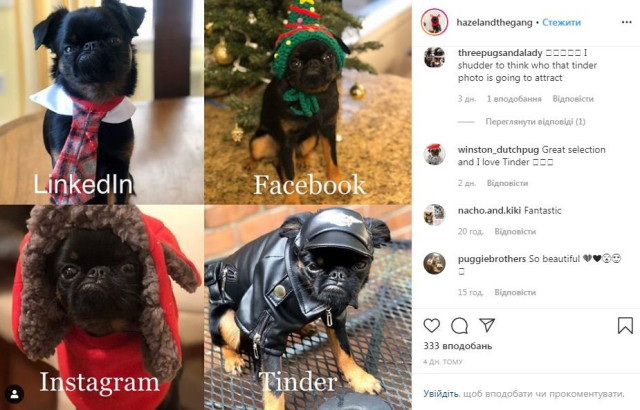This screenshot has width=640, height=410.
Task: Open the three-dots more options menu
Action: 627,22
